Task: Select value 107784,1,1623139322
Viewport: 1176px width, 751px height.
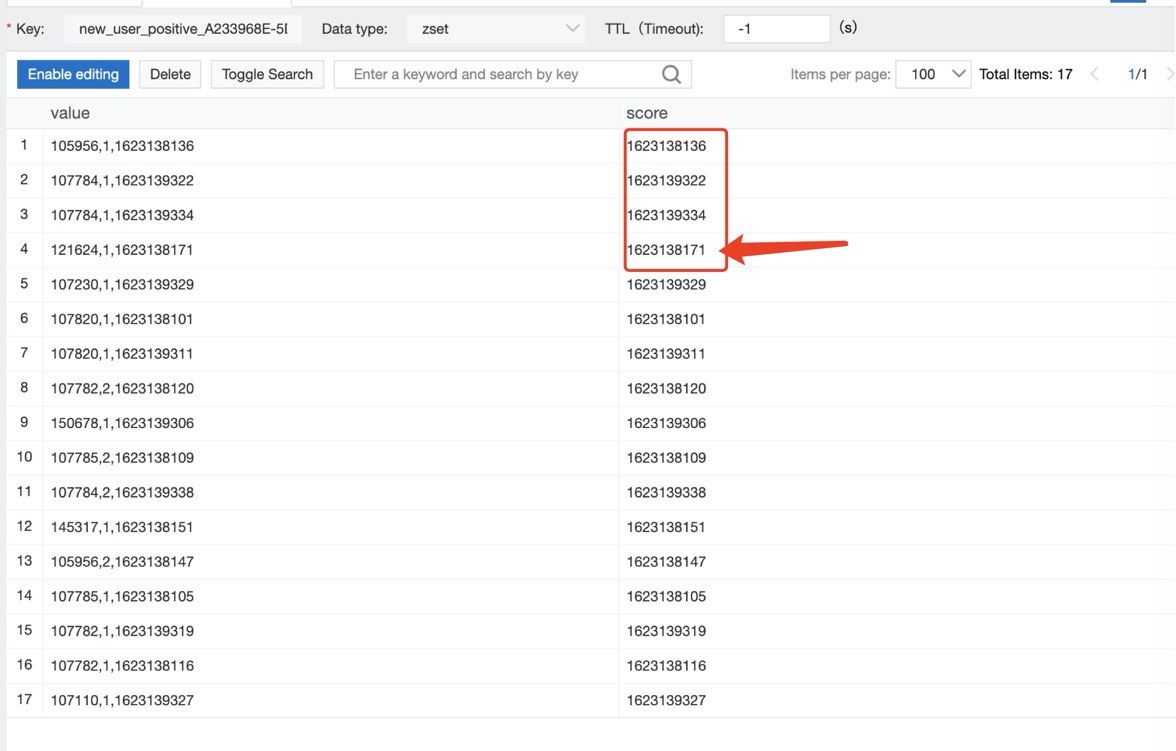Action: (x=122, y=180)
